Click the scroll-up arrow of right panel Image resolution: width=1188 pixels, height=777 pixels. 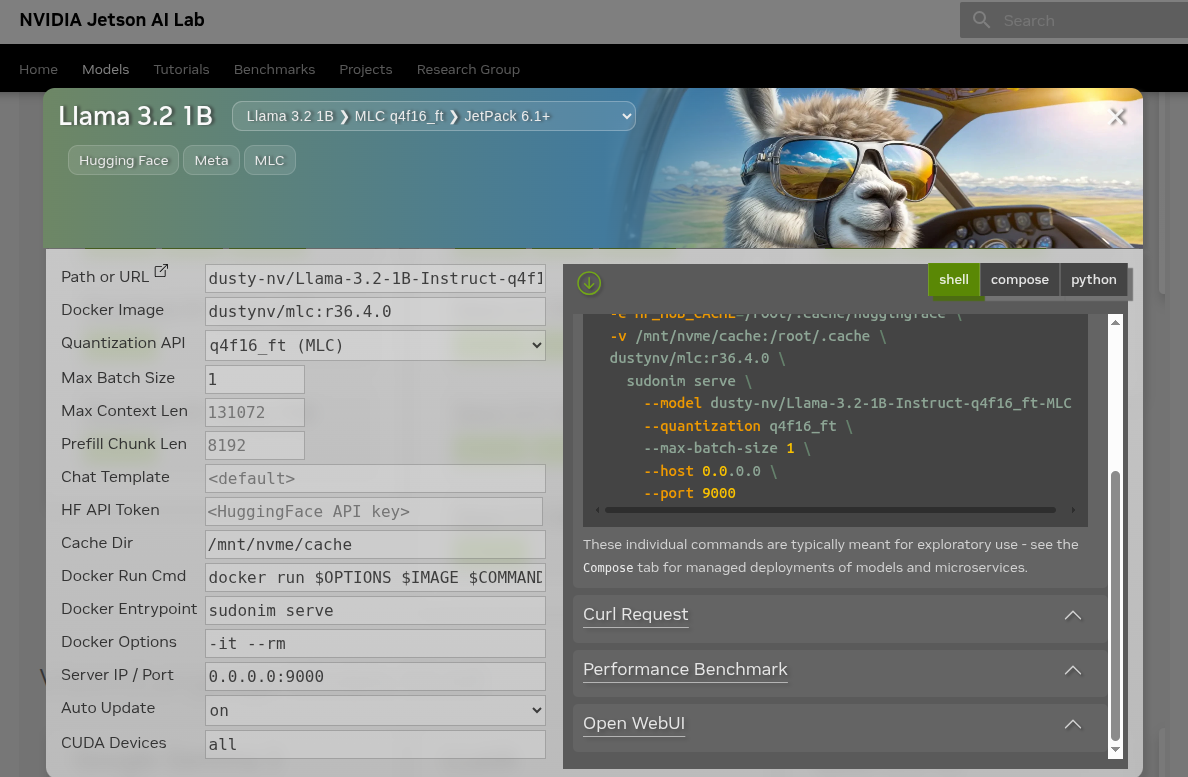click(1115, 323)
